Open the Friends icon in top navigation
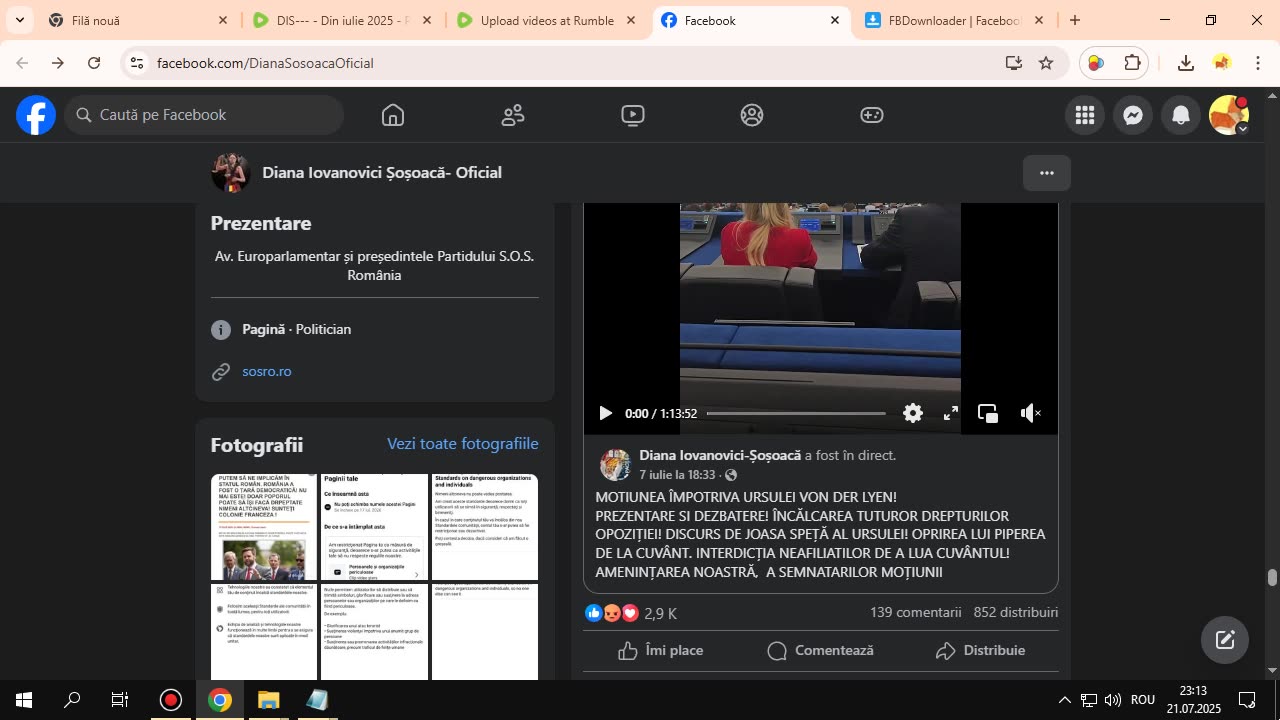The height and width of the screenshot is (720, 1280). [513, 115]
